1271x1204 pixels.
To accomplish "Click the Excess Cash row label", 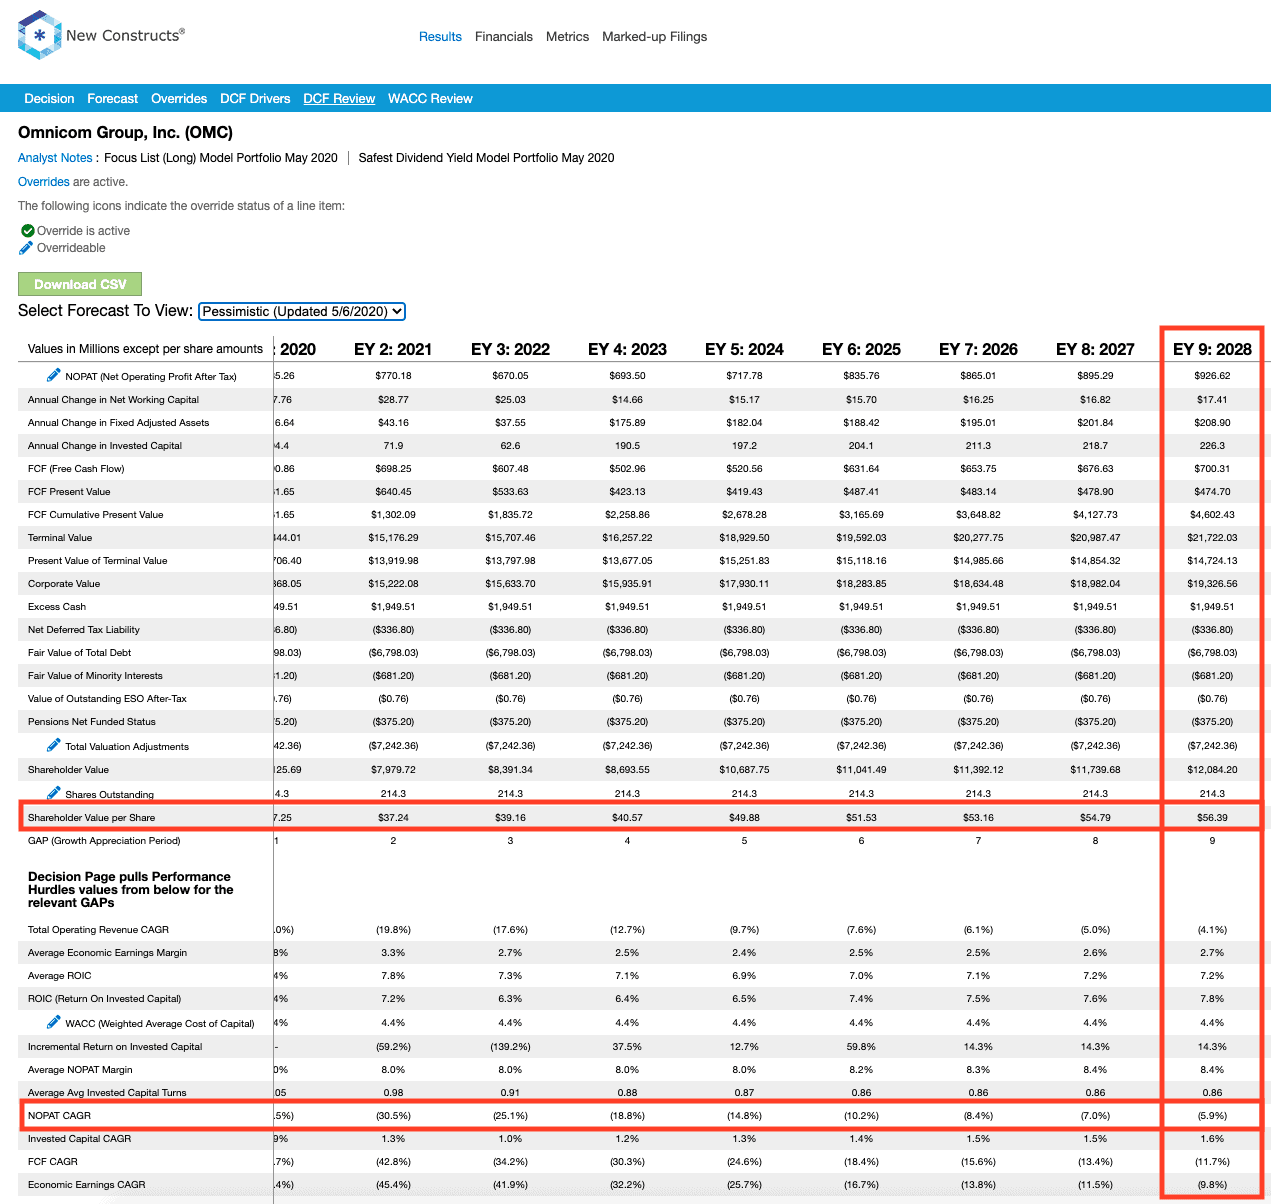I will click(57, 607).
